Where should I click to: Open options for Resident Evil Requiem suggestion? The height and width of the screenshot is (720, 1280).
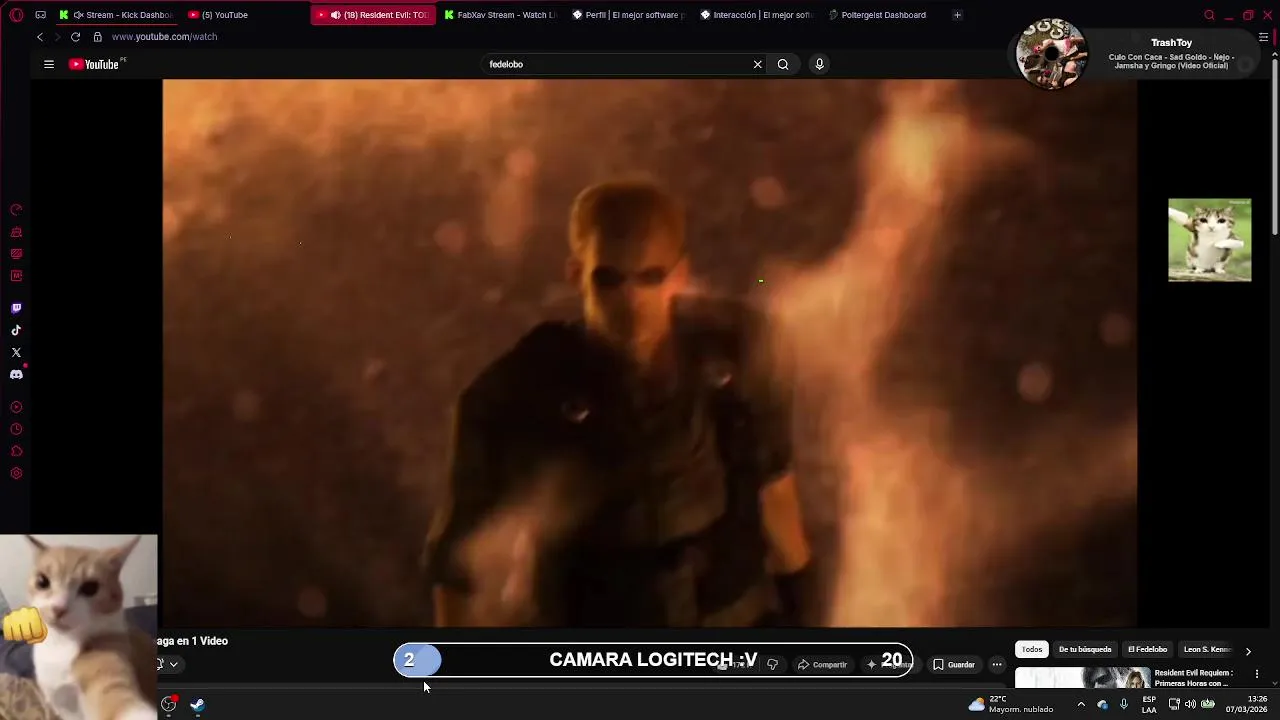1257,674
